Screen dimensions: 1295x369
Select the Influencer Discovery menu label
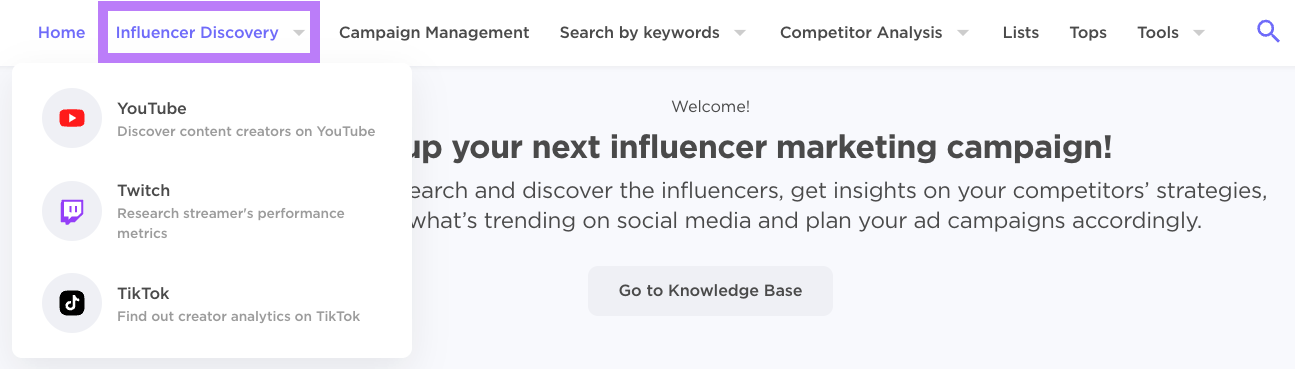point(197,32)
